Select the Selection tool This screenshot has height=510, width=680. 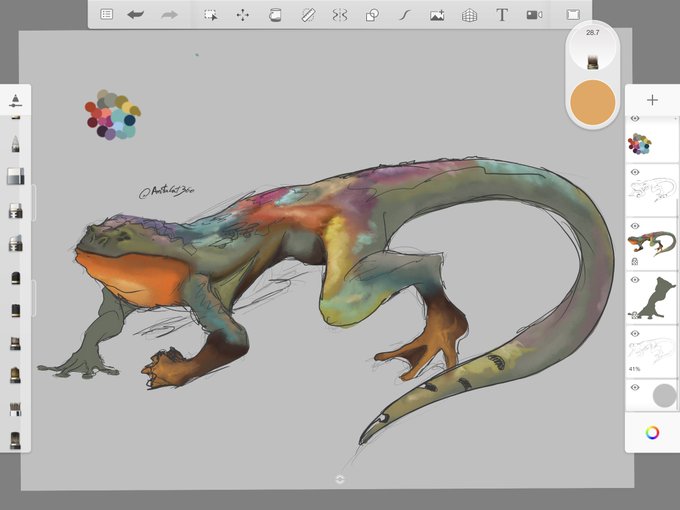[211, 15]
